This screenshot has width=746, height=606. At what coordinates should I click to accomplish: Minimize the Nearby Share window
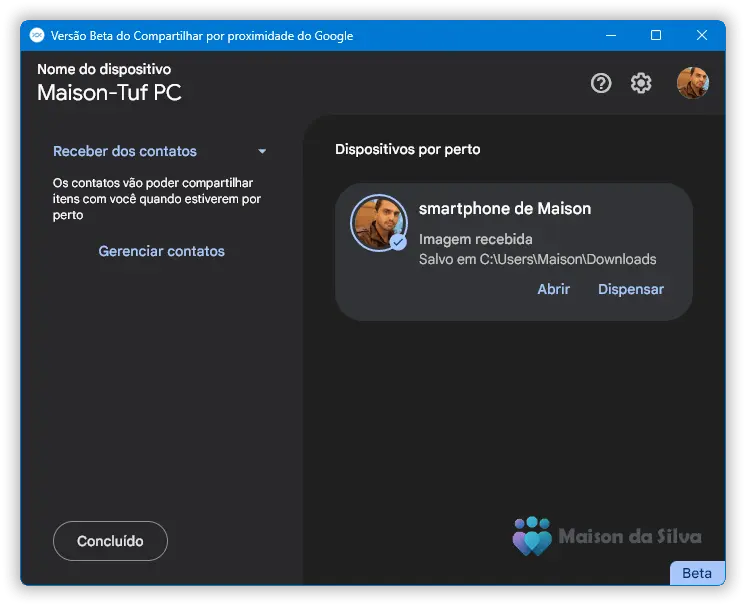(610, 36)
